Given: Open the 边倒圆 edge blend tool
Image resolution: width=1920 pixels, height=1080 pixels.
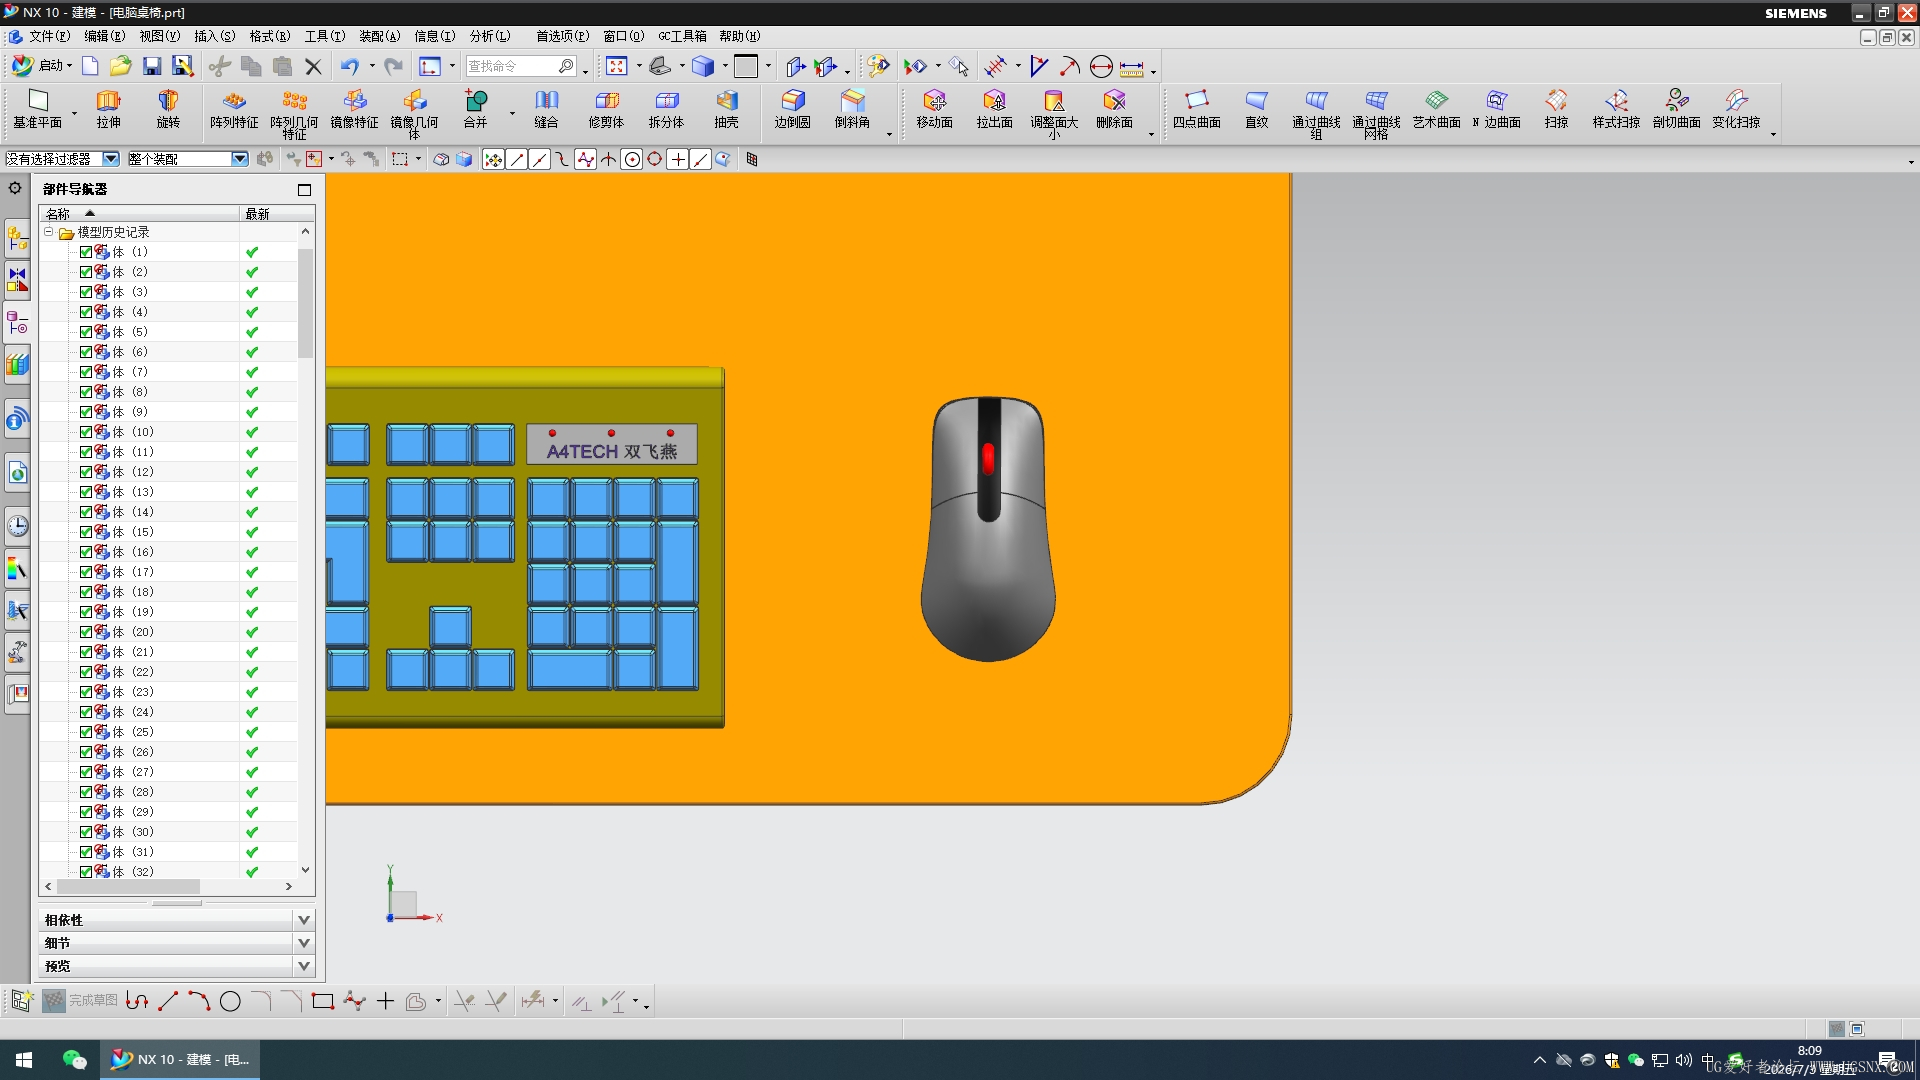Looking at the screenshot, I should [x=792, y=109].
